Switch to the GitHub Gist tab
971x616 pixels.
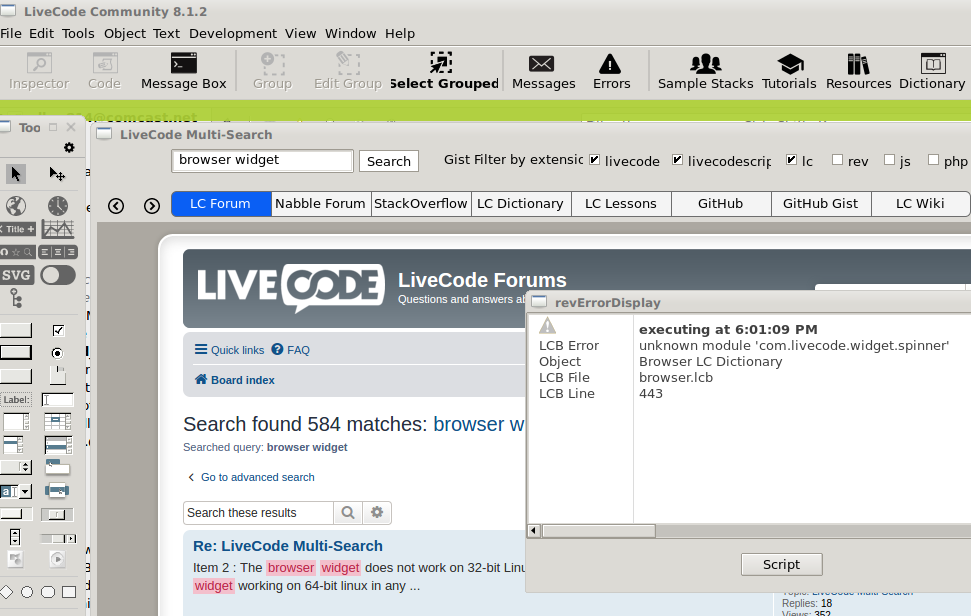[821, 204]
